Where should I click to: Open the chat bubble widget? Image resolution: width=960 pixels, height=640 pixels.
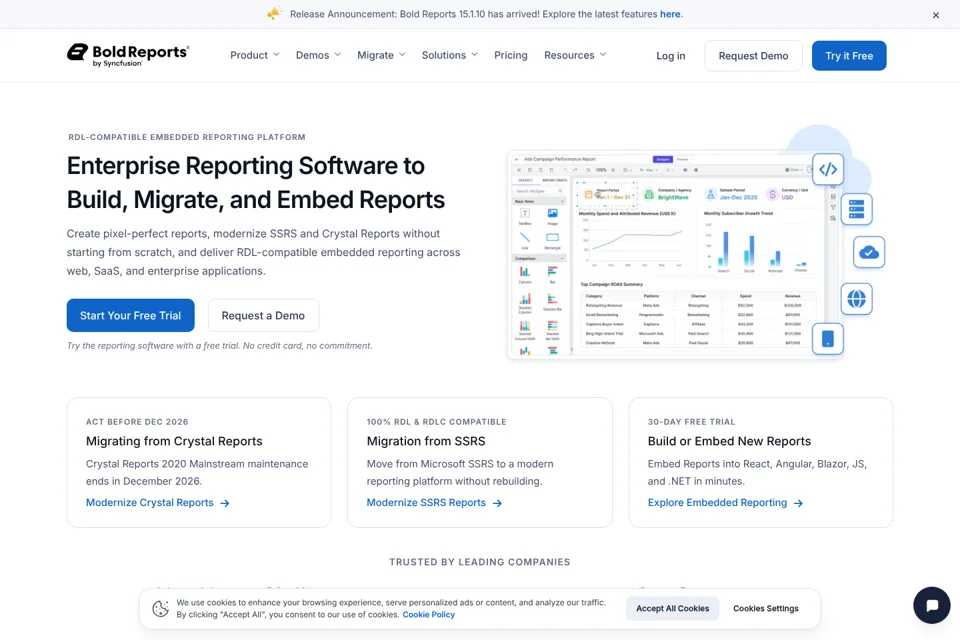click(931, 605)
